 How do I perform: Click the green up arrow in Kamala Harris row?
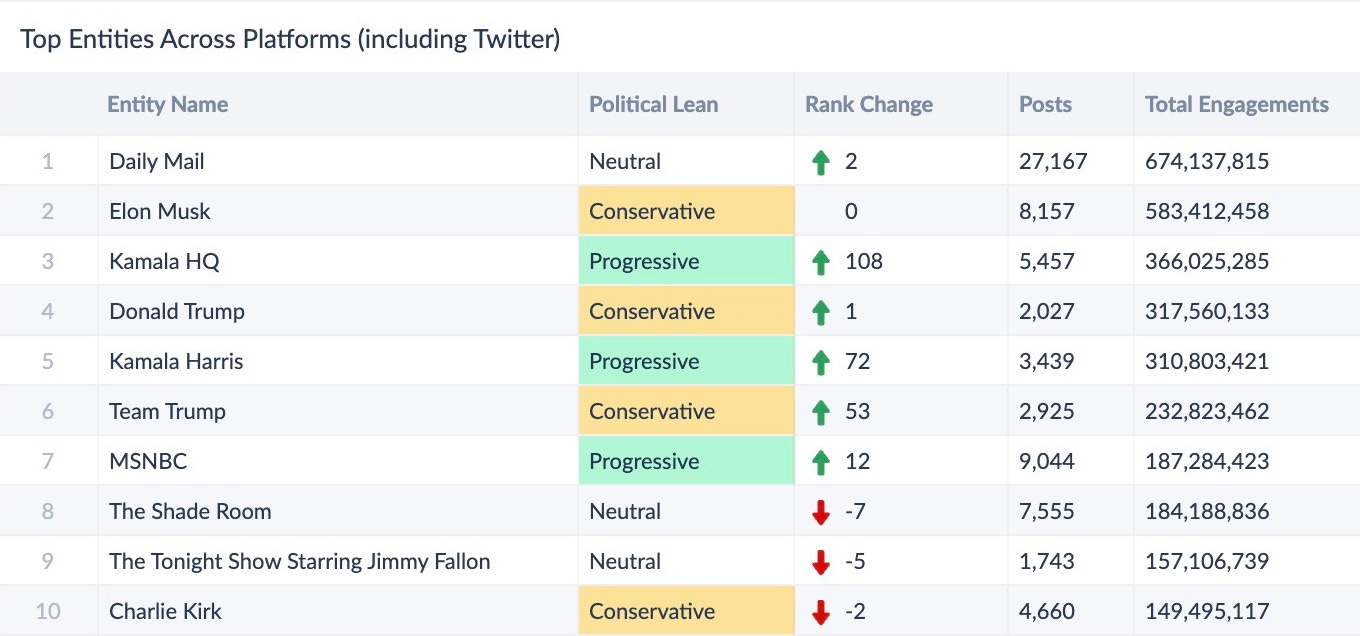821,362
